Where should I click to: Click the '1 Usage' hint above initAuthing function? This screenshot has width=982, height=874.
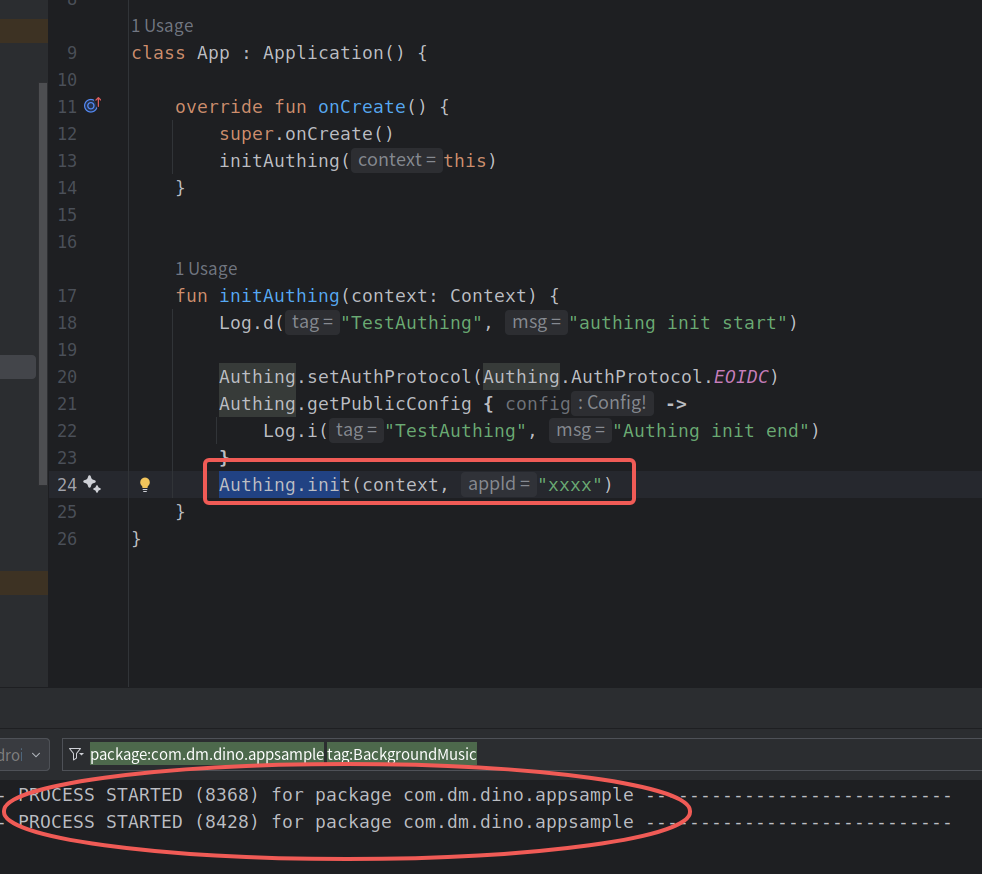206,269
